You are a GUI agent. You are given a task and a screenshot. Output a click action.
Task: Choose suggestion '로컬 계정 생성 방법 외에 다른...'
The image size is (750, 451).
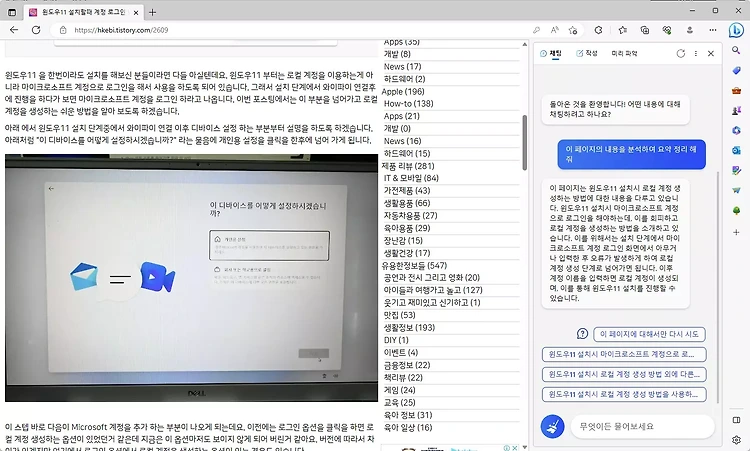624,374
